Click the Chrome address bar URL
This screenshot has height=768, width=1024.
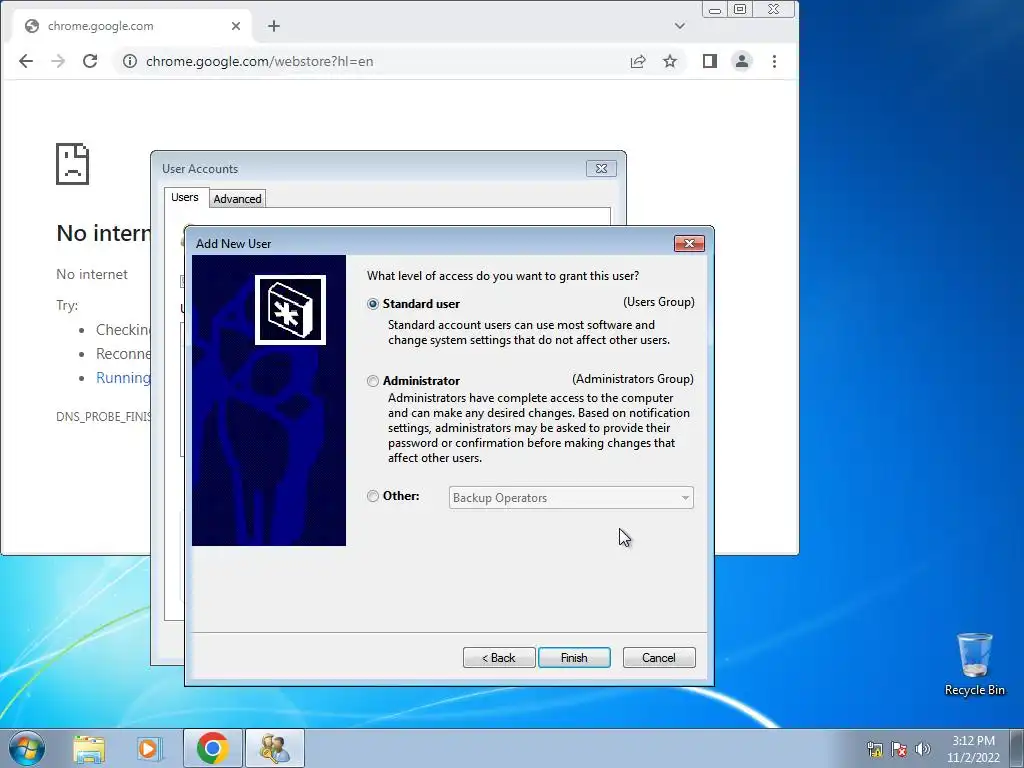pyautogui.click(x=259, y=61)
